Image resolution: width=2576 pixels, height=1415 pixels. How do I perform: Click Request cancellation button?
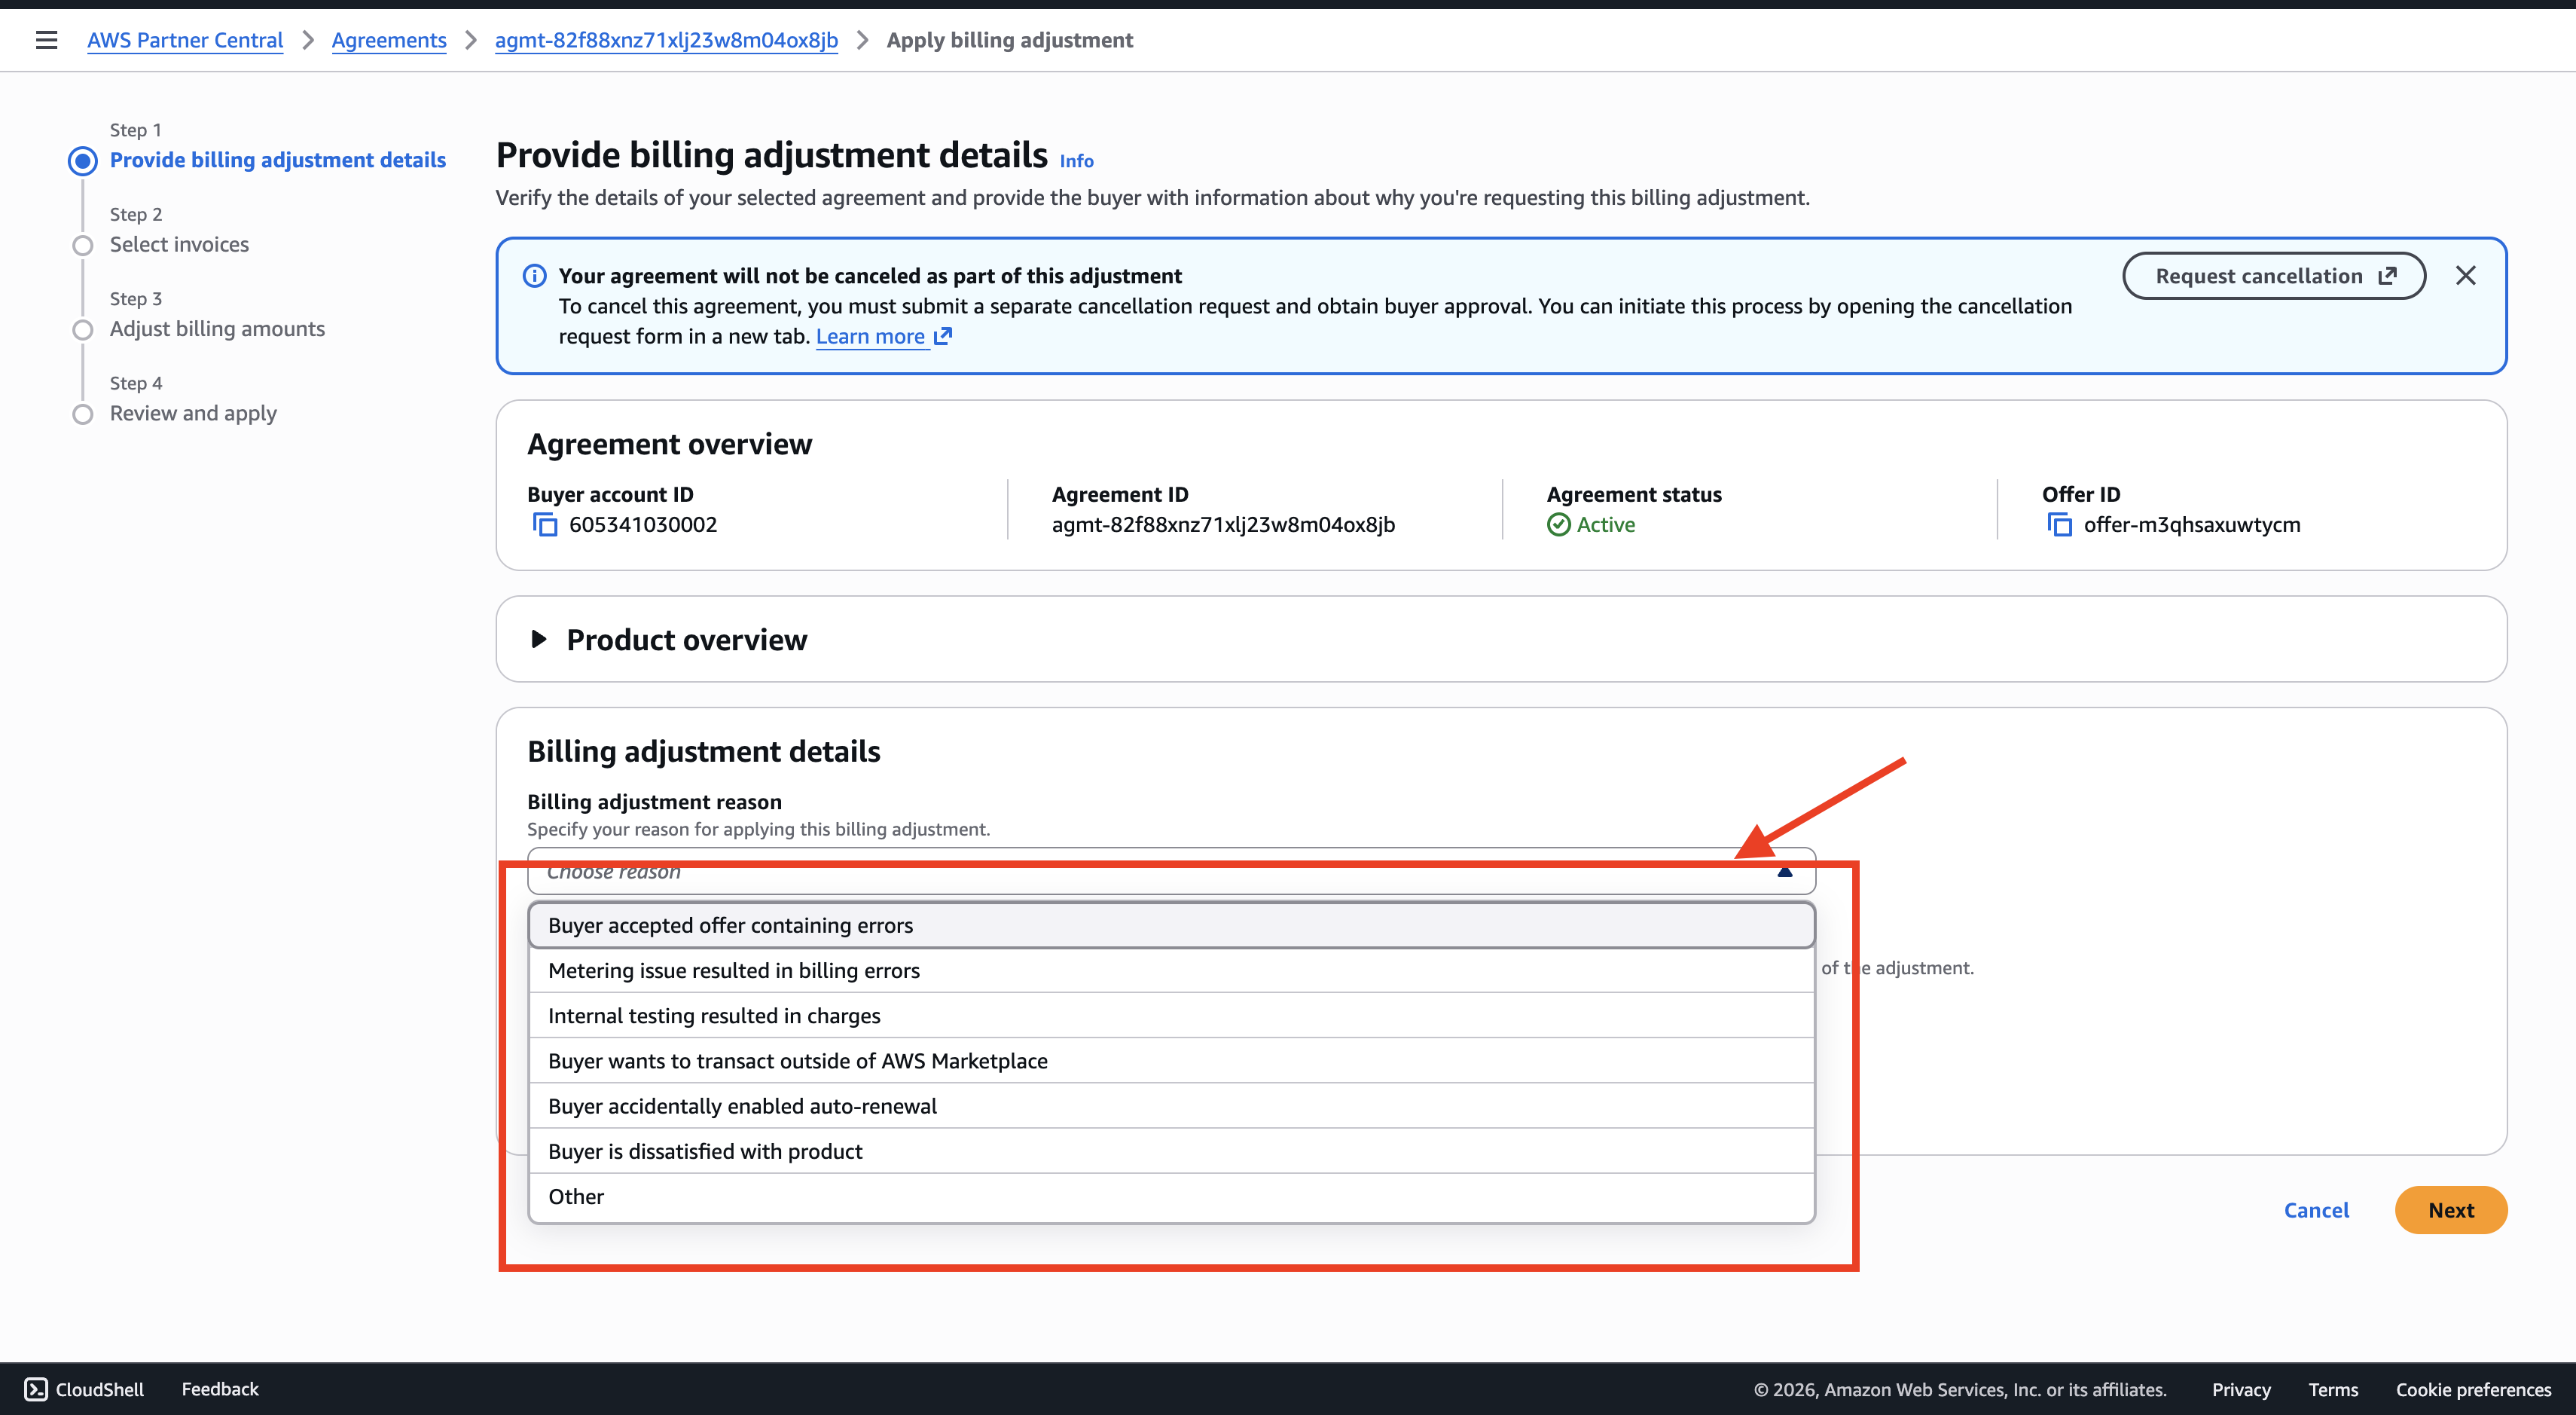[2274, 276]
